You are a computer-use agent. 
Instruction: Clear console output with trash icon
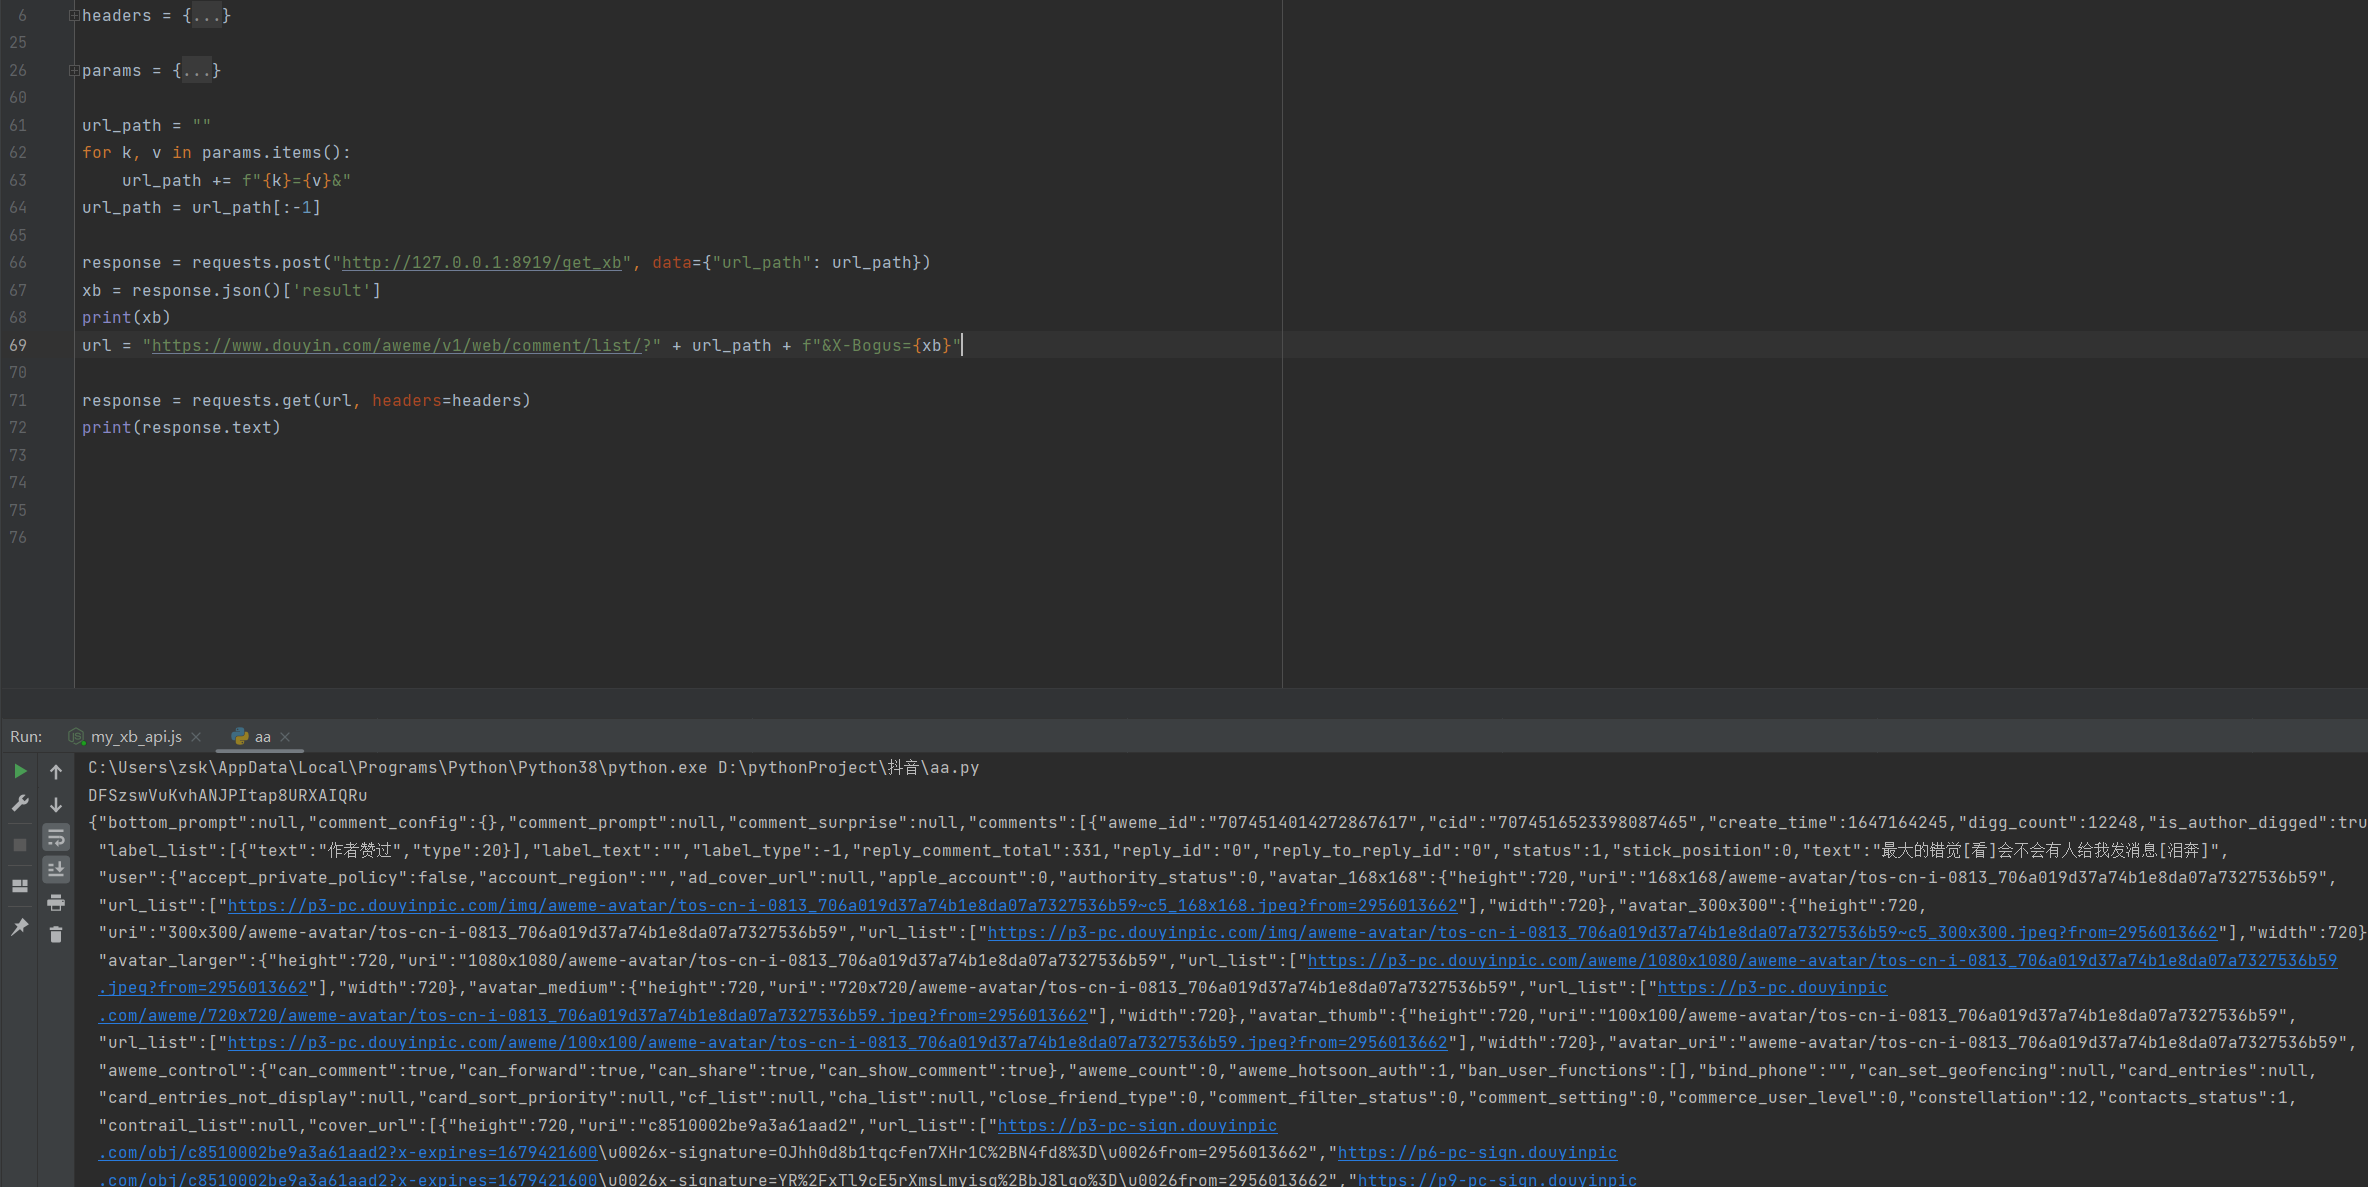coord(56,935)
